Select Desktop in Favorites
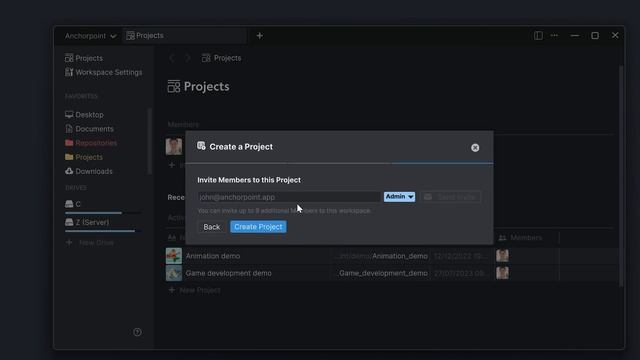The height and width of the screenshot is (360, 640). coord(84,115)
